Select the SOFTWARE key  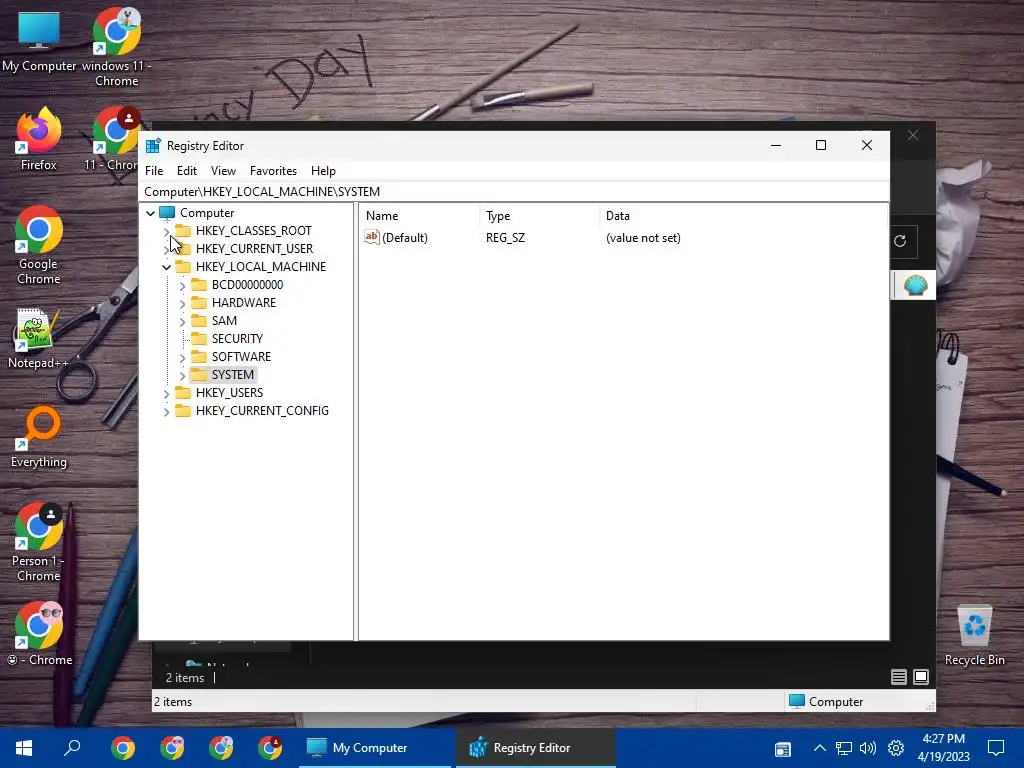click(x=241, y=357)
